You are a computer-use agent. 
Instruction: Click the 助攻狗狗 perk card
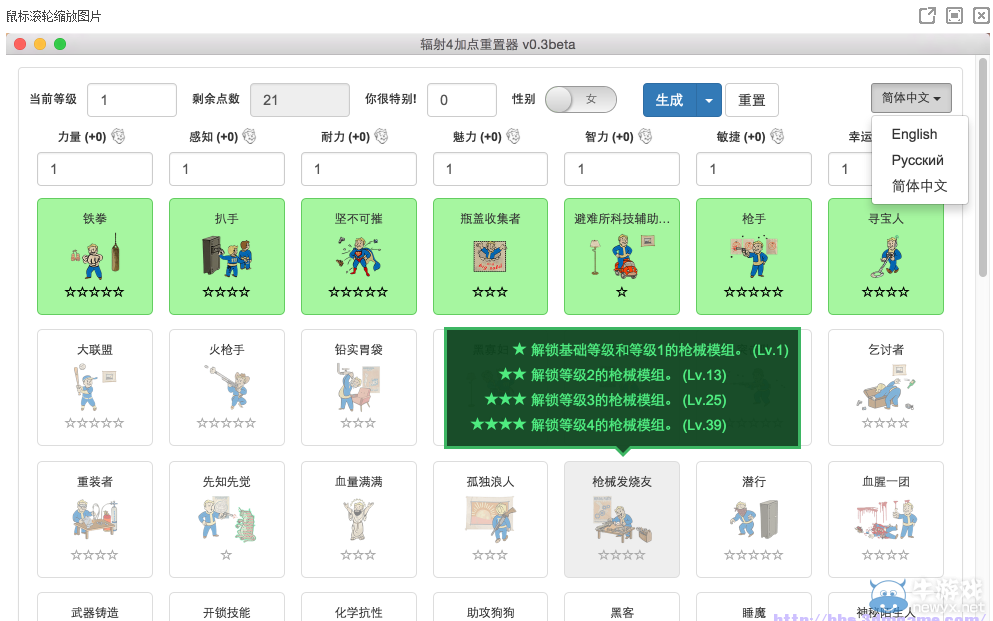coord(490,607)
